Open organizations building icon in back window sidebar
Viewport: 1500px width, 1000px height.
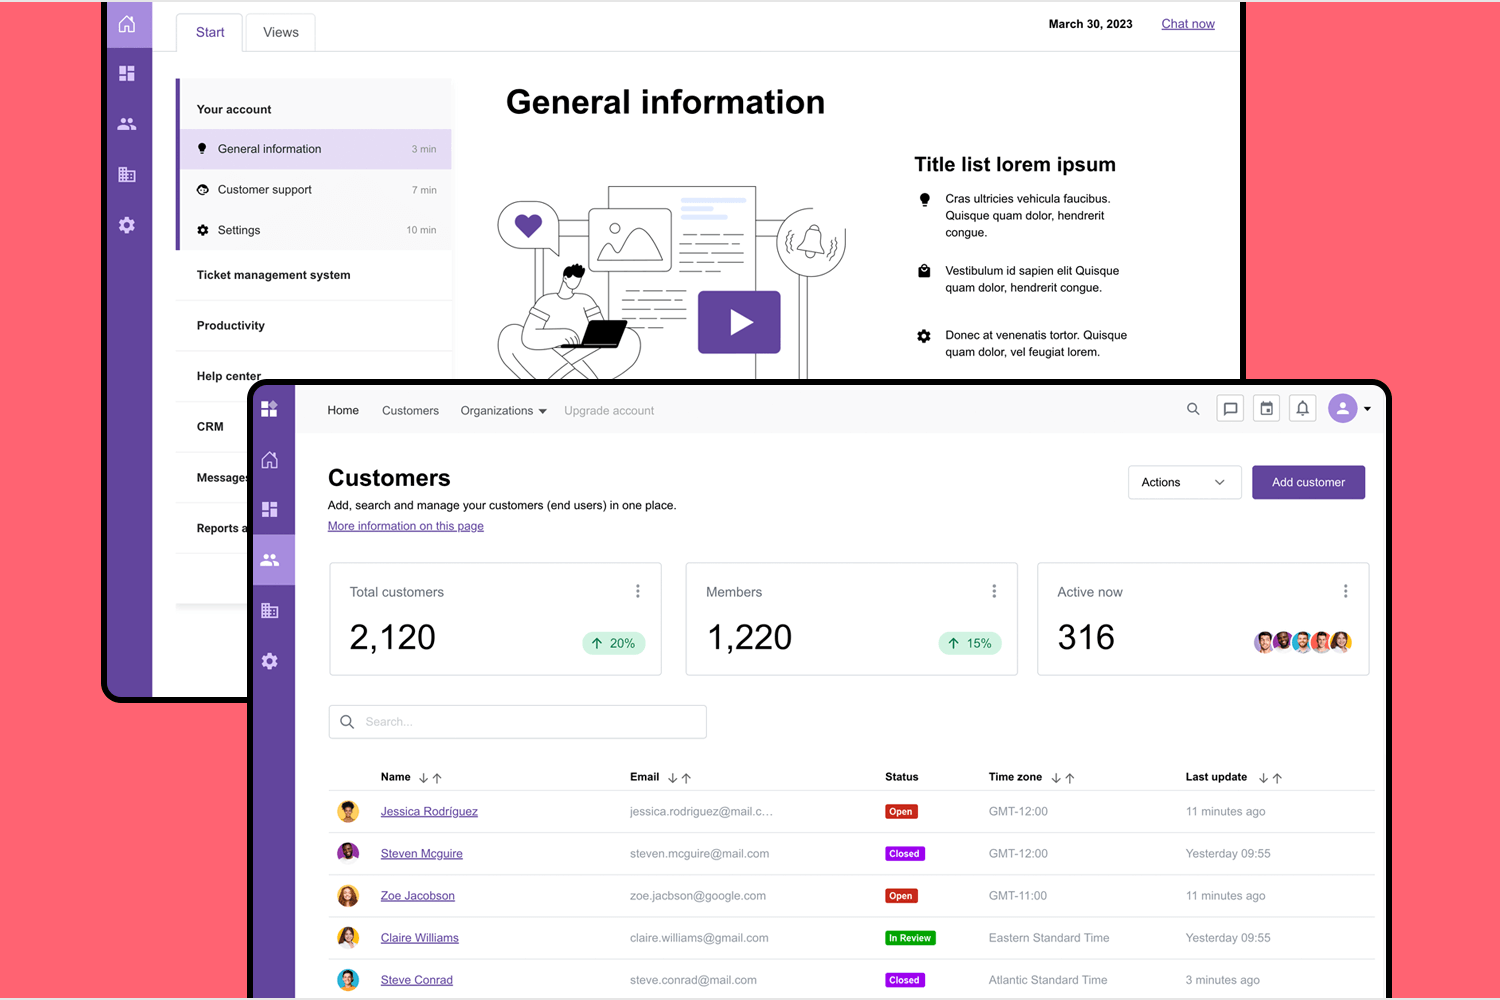click(x=127, y=175)
